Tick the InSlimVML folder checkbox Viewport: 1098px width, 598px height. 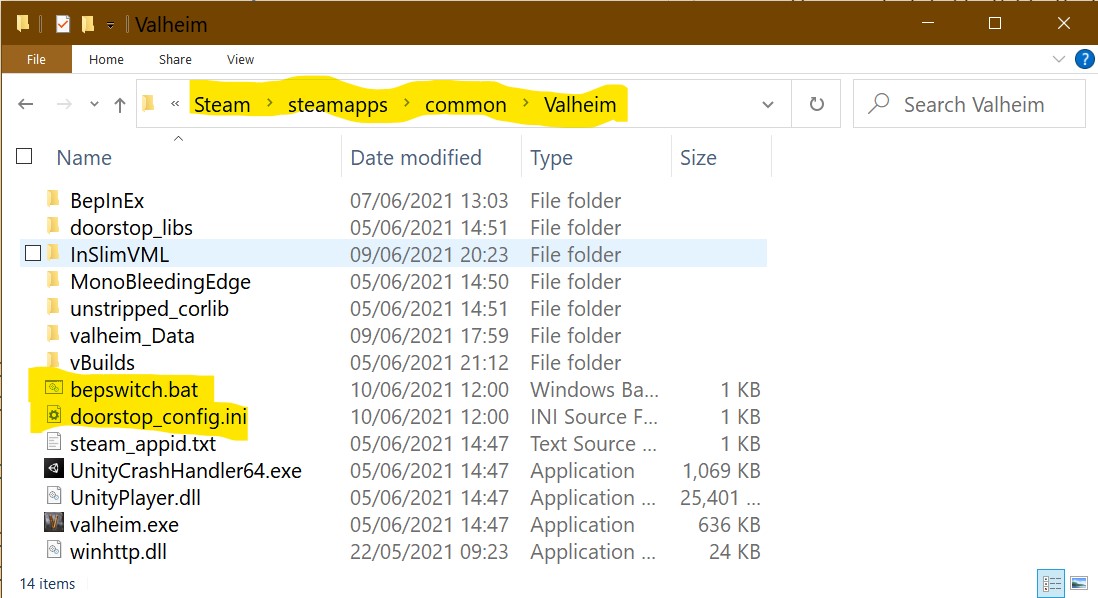33,253
